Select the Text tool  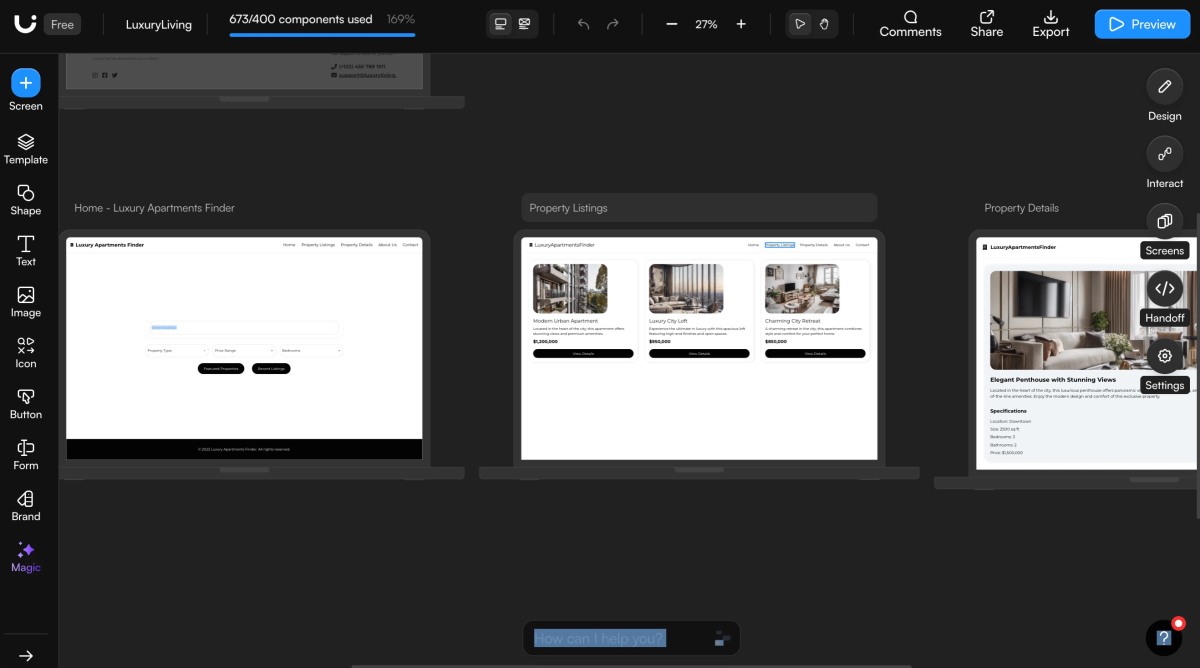pyautogui.click(x=26, y=250)
